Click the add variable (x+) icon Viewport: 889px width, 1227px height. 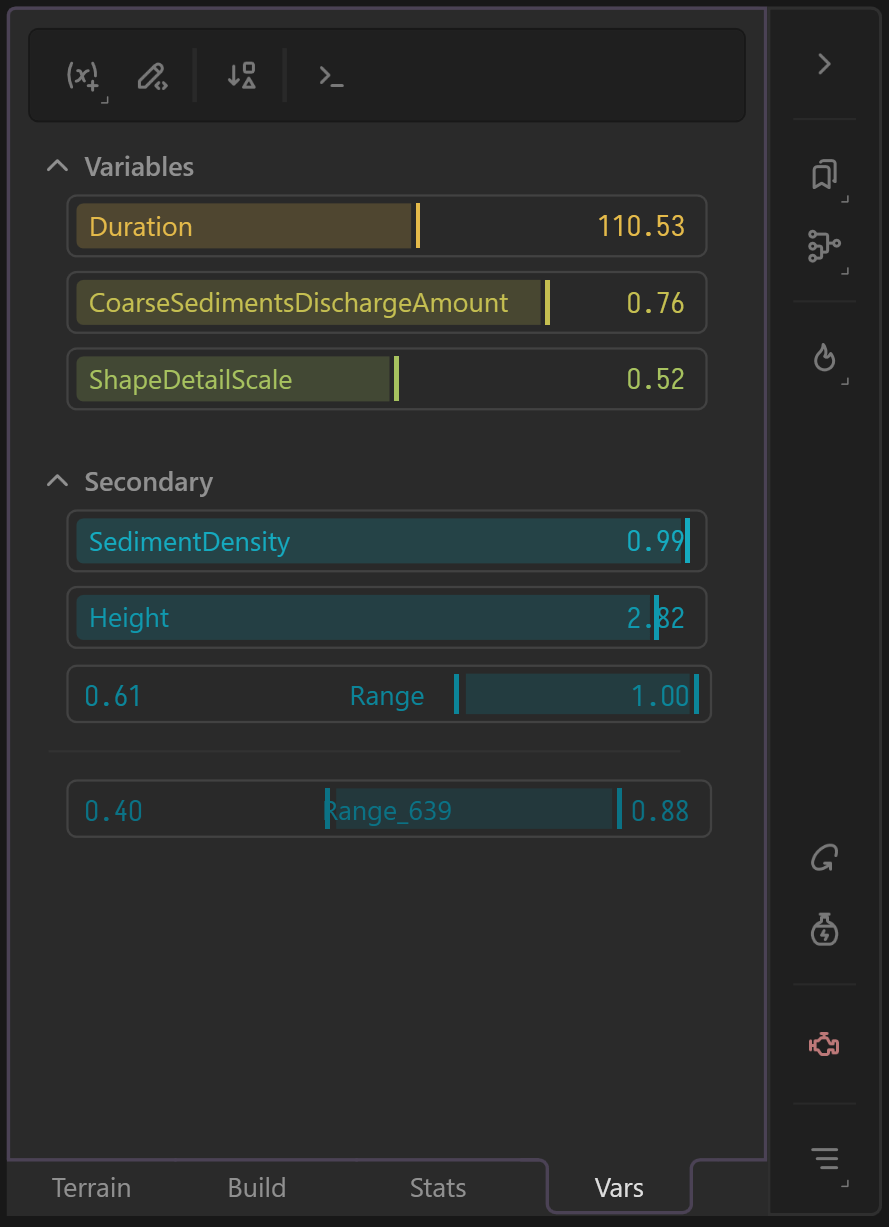(x=84, y=76)
